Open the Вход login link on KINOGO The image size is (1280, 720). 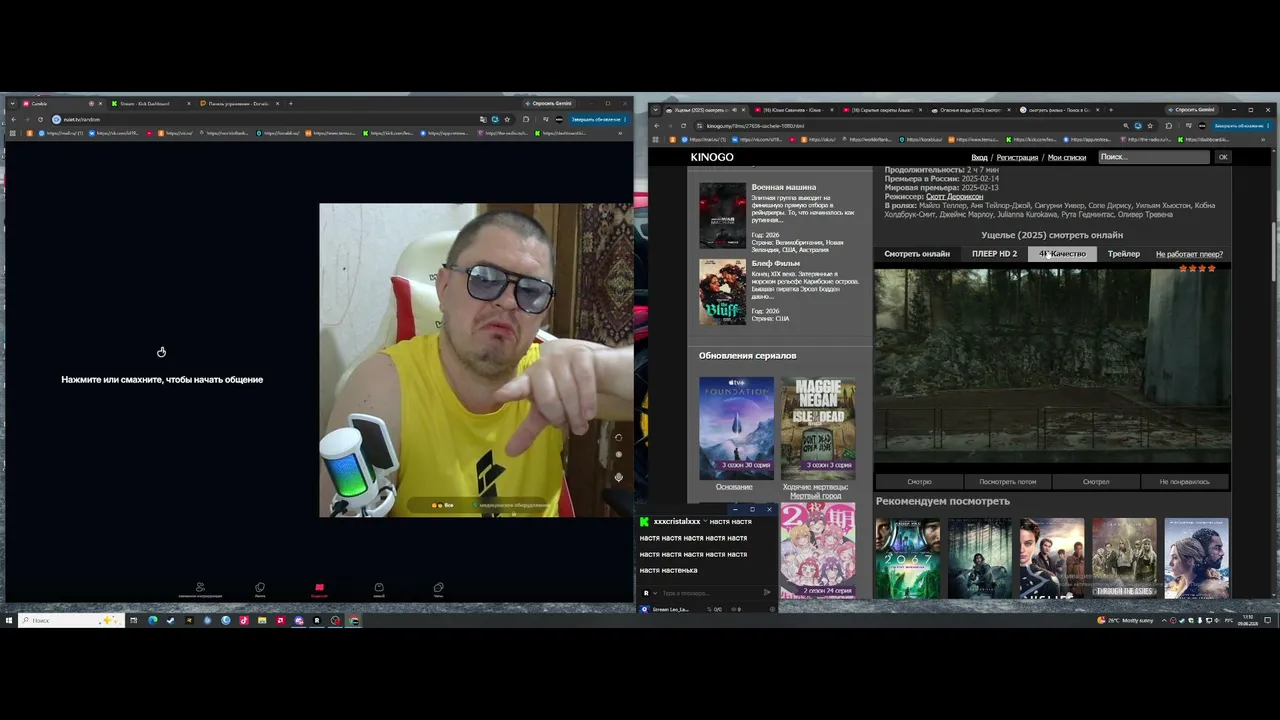[x=980, y=158]
